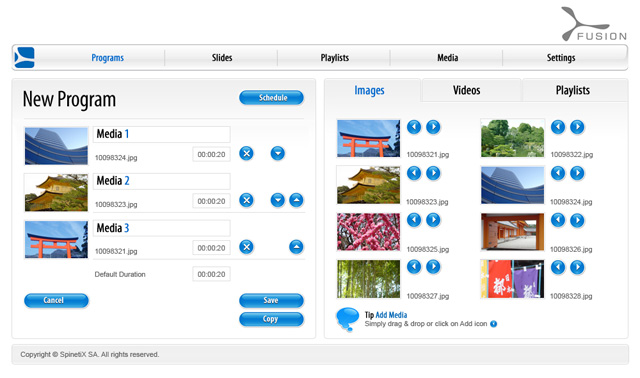
Task: Switch to the Playlists tab in media panel
Action: (573, 90)
